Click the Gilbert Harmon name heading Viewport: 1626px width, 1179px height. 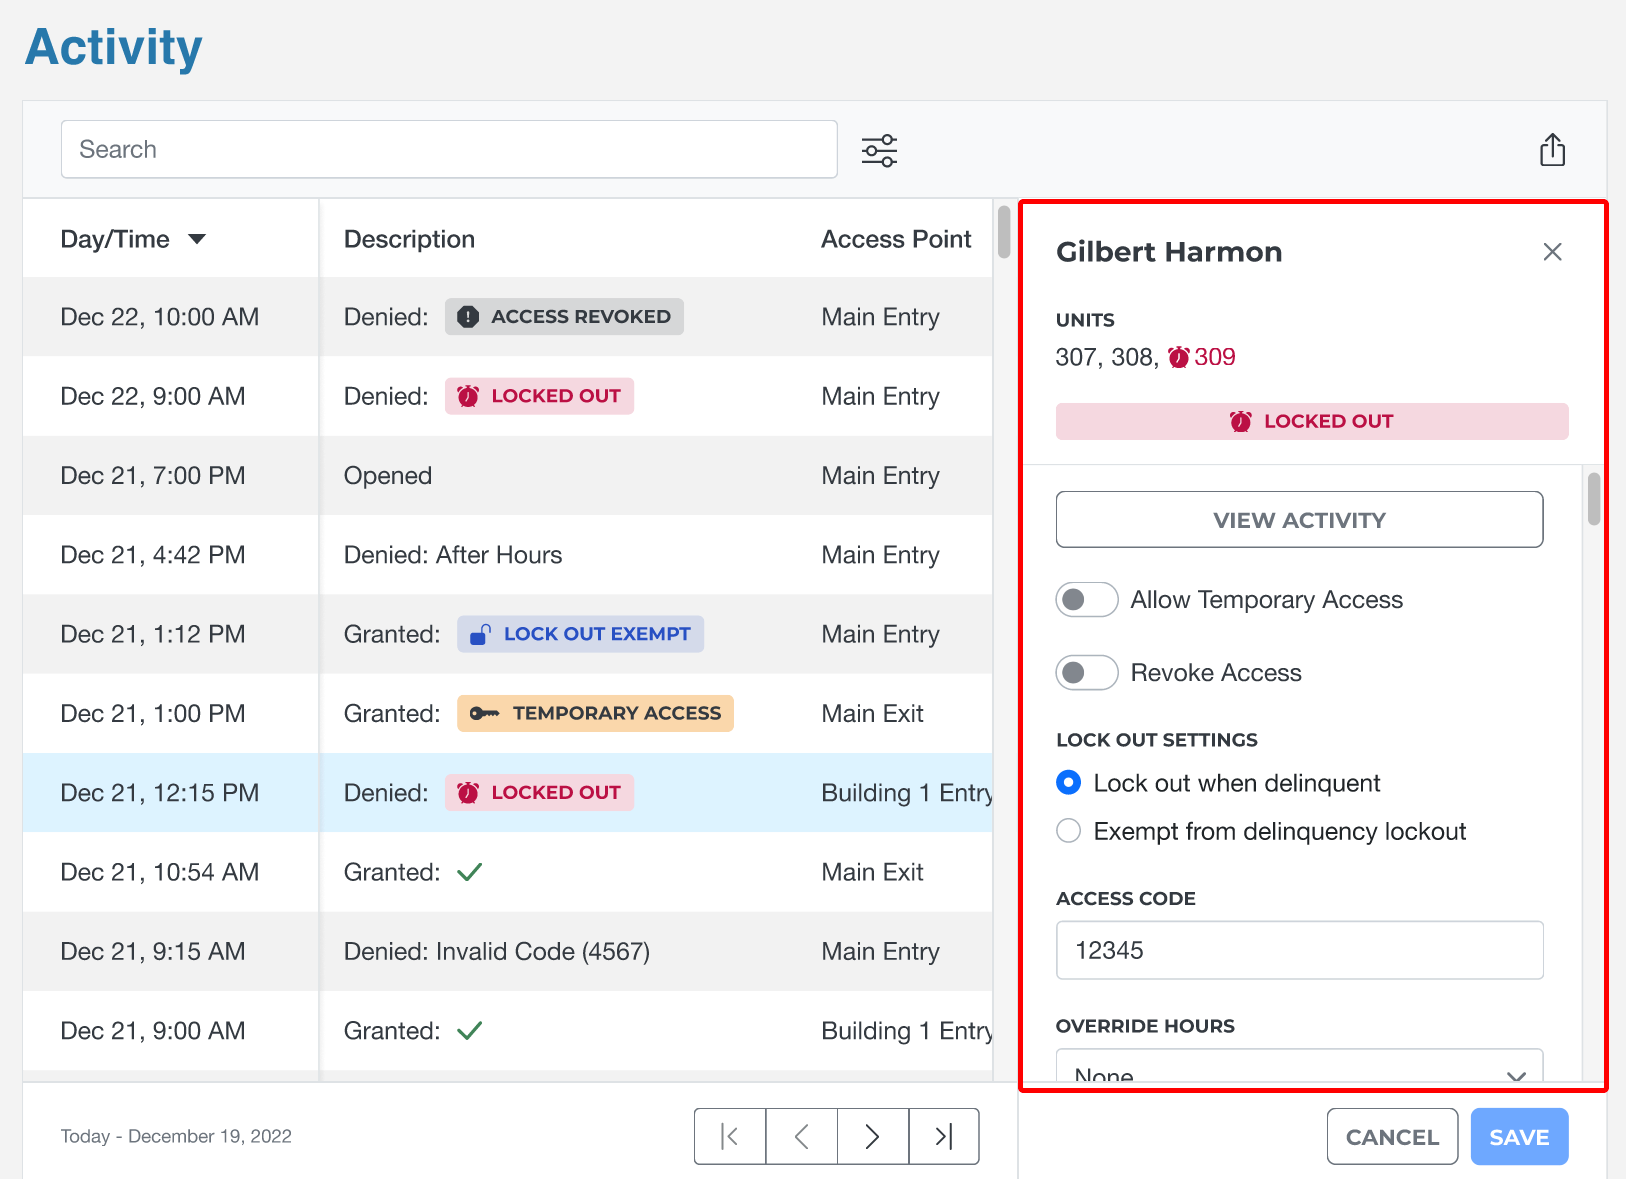1169,252
